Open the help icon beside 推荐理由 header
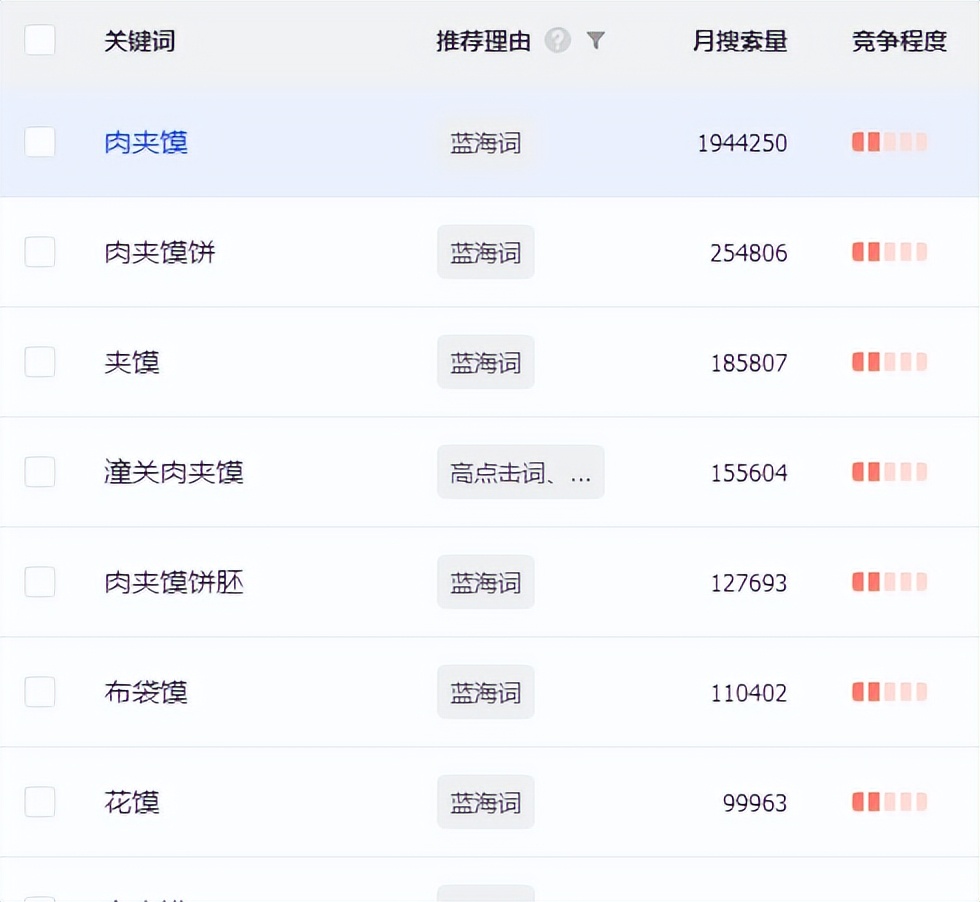This screenshot has width=980, height=902. point(558,40)
